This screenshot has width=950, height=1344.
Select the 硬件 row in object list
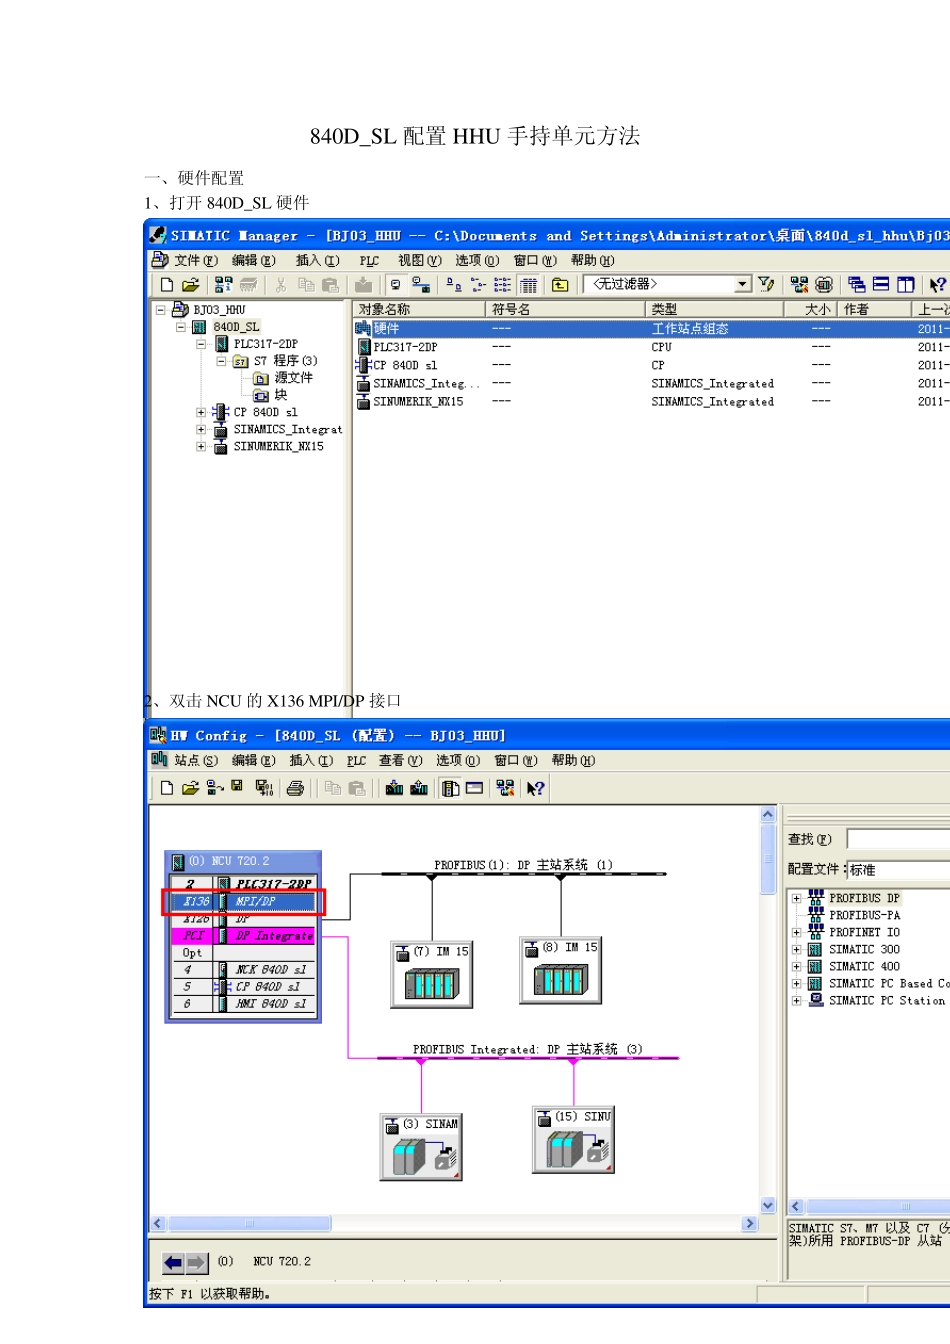pyautogui.click(x=651, y=329)
